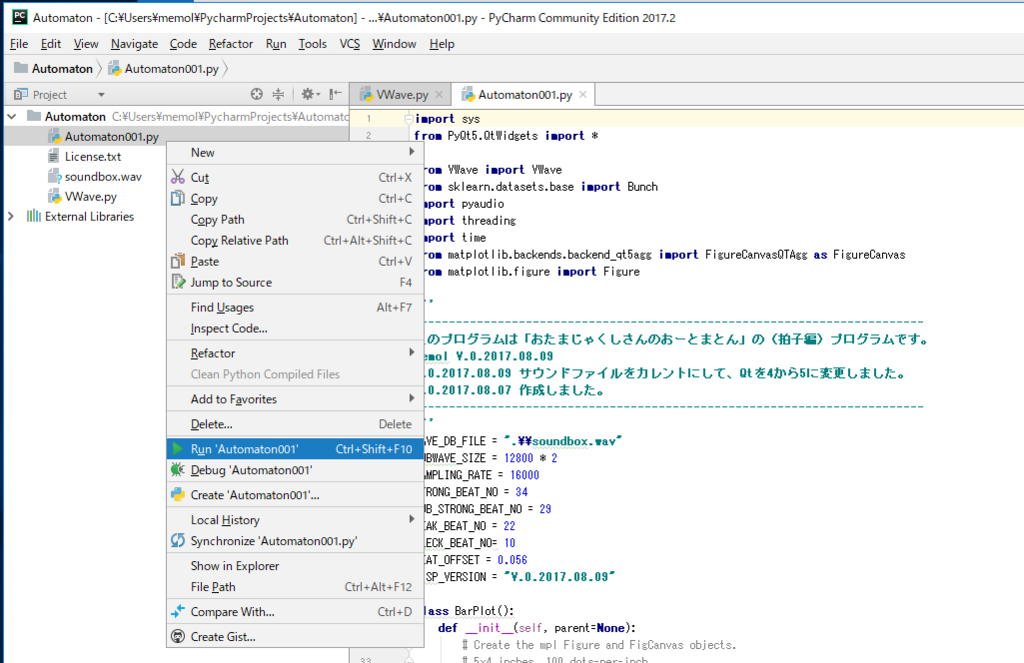Screen dimensions: 1024x663
Task: Choose Show in Explorer
Action: tap(295, 566)
